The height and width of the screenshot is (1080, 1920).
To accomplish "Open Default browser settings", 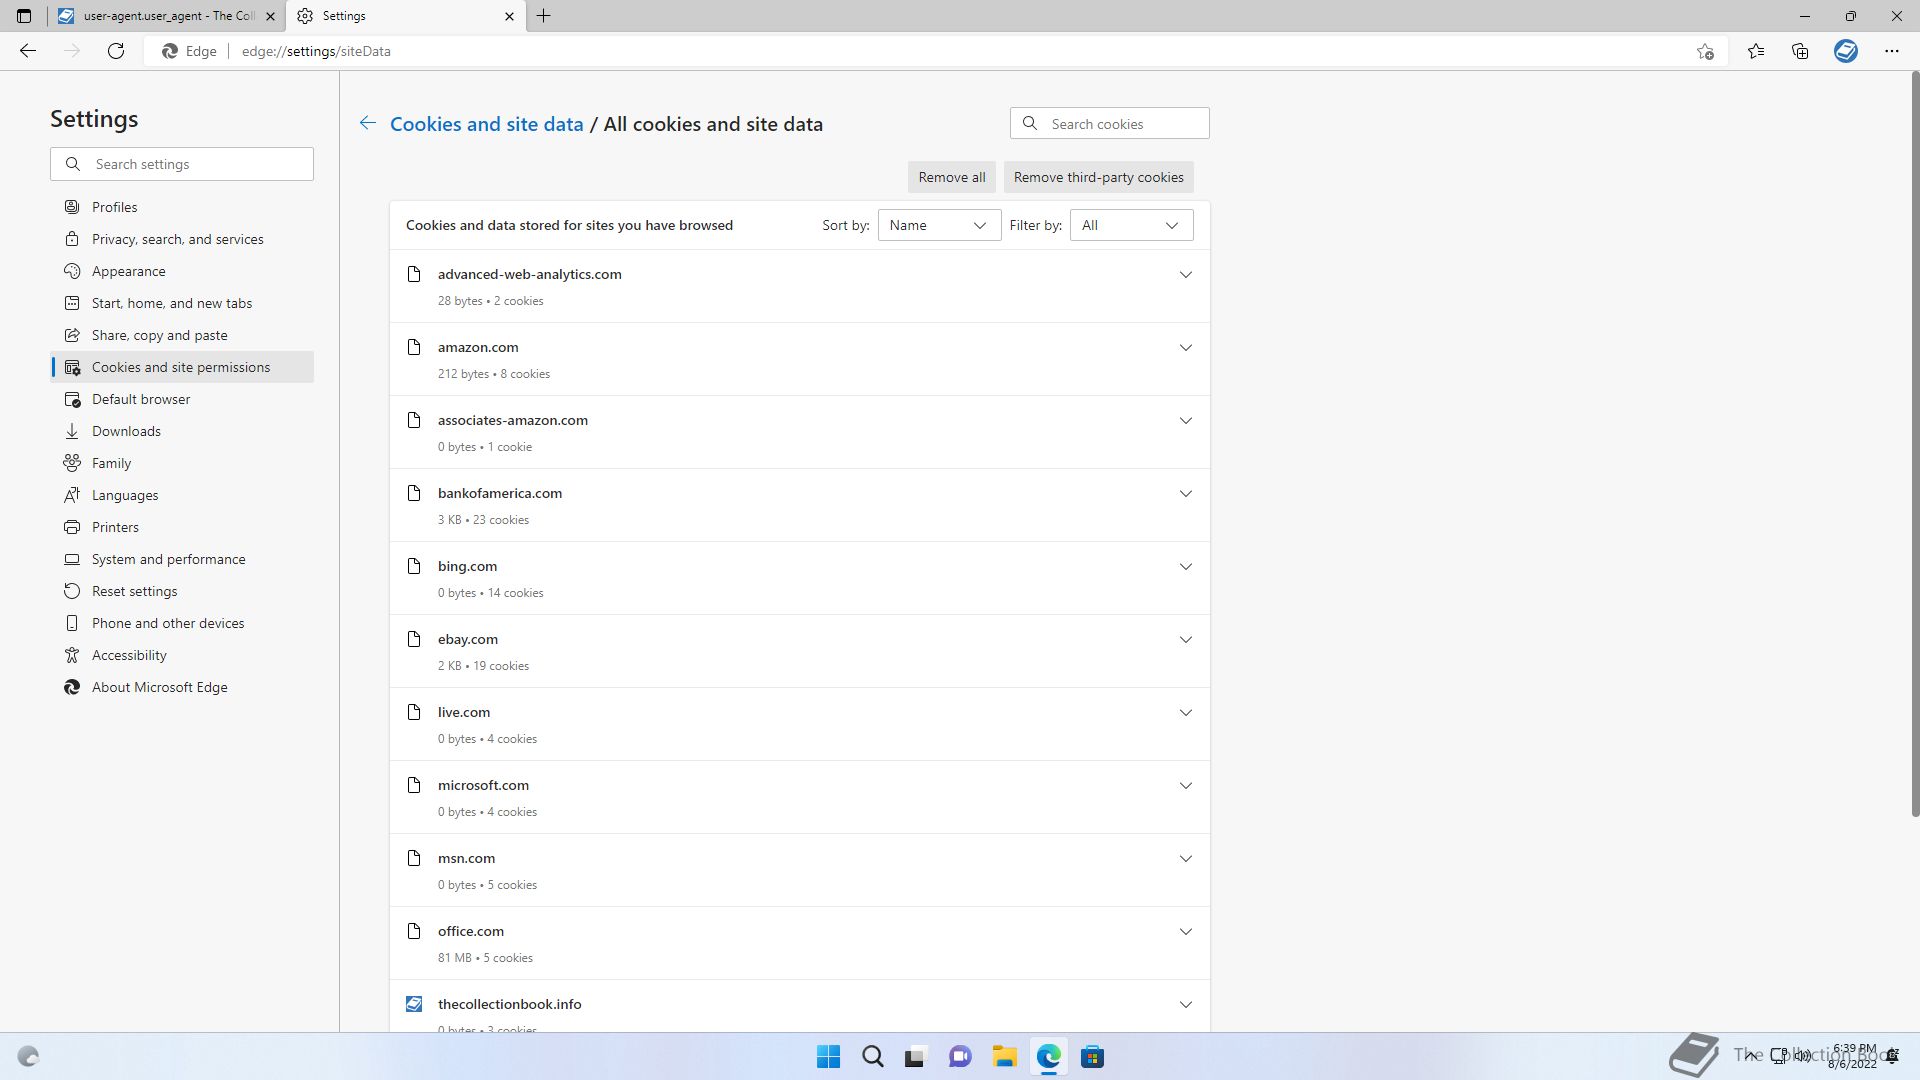I will pyautogui.click(x=182, y=399).
